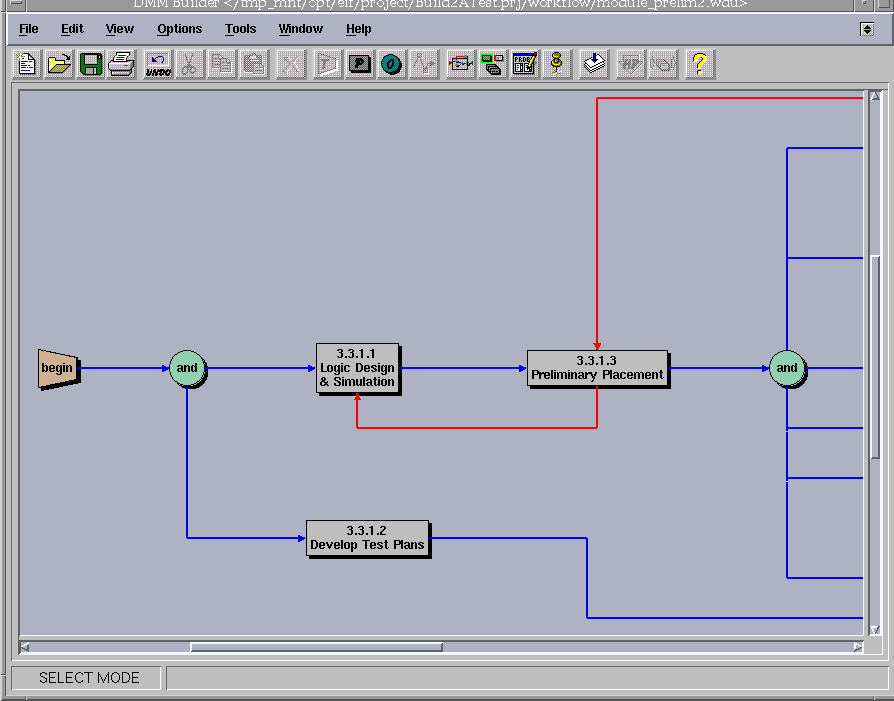Image resolution: width=894 pixels, height=701 pixels.
Task: Select the Logic Design & Simulation task box
Action: (358, 368)
